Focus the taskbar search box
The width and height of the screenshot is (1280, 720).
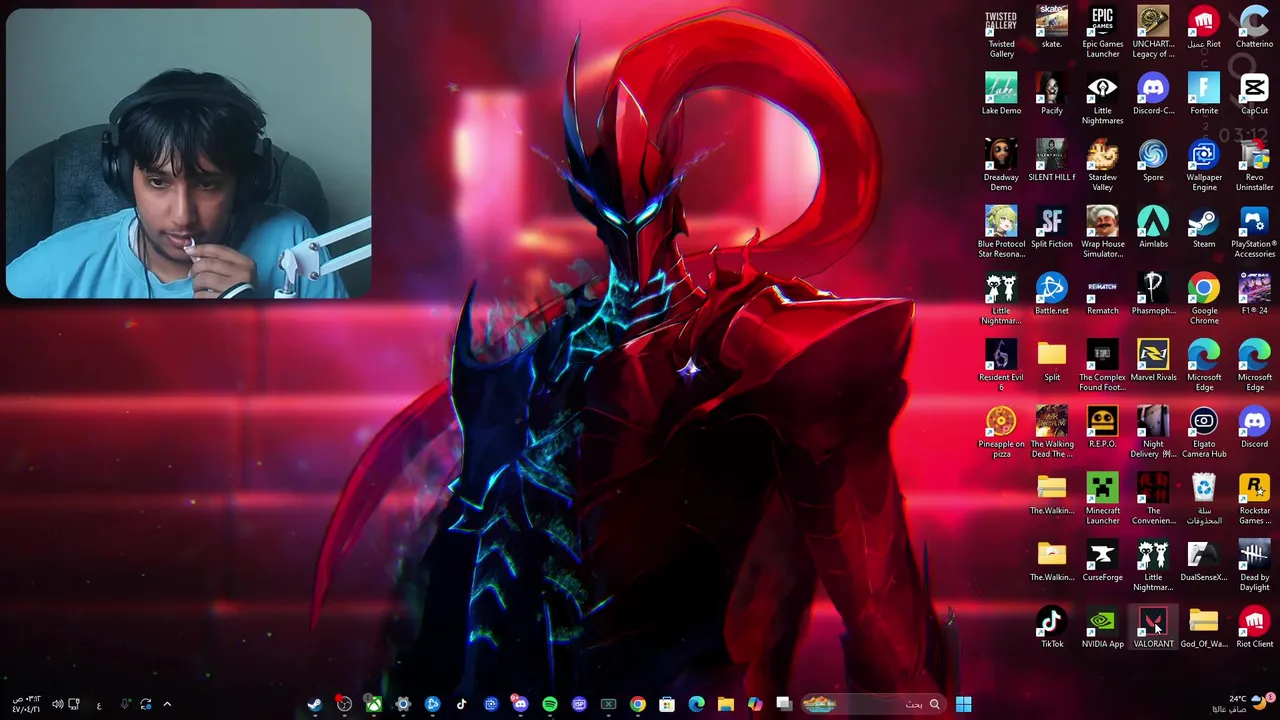(x=873, y=704)
